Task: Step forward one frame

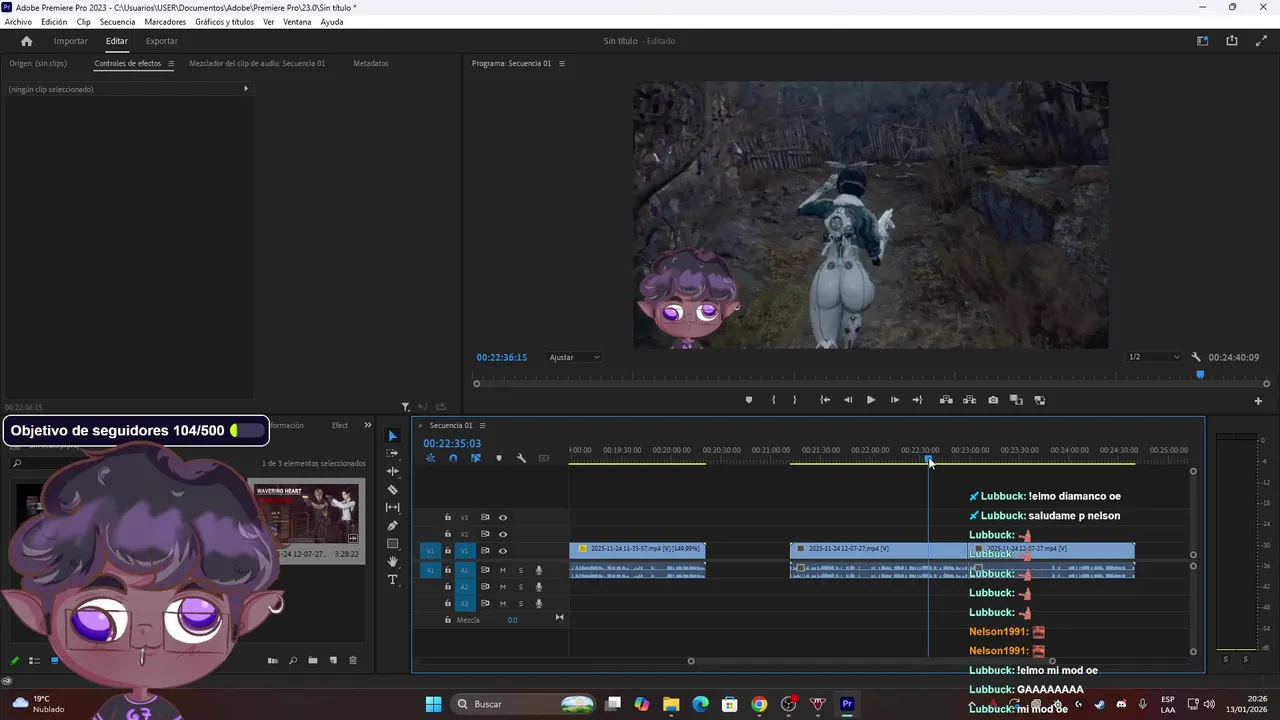Action: (895, 400)
